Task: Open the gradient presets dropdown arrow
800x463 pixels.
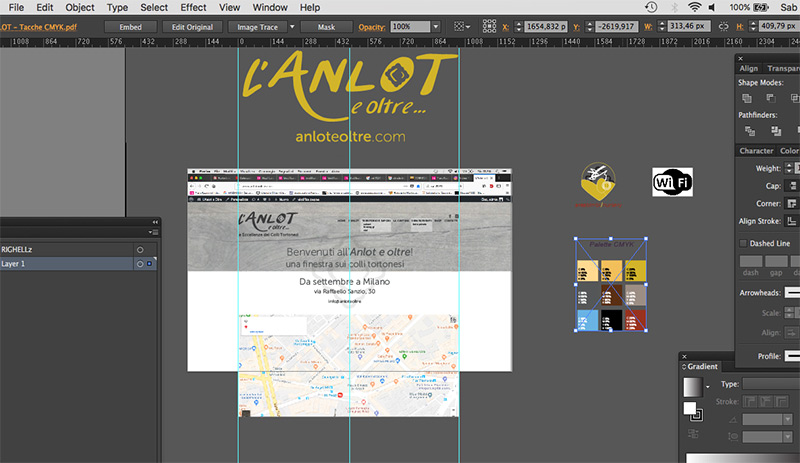Action: pos(707,387)
